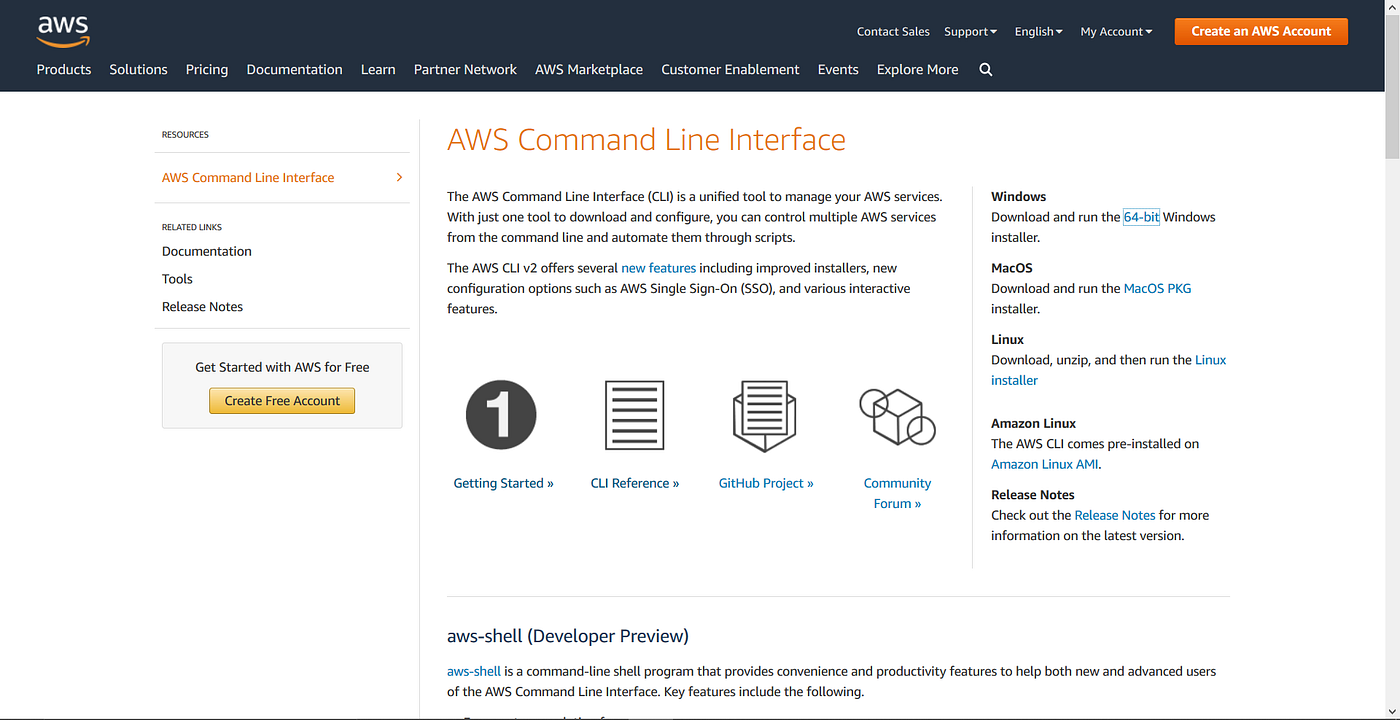1400x720 pixels.
Task: Click the GitHub Project icon
Action: [x=765, y=415]
